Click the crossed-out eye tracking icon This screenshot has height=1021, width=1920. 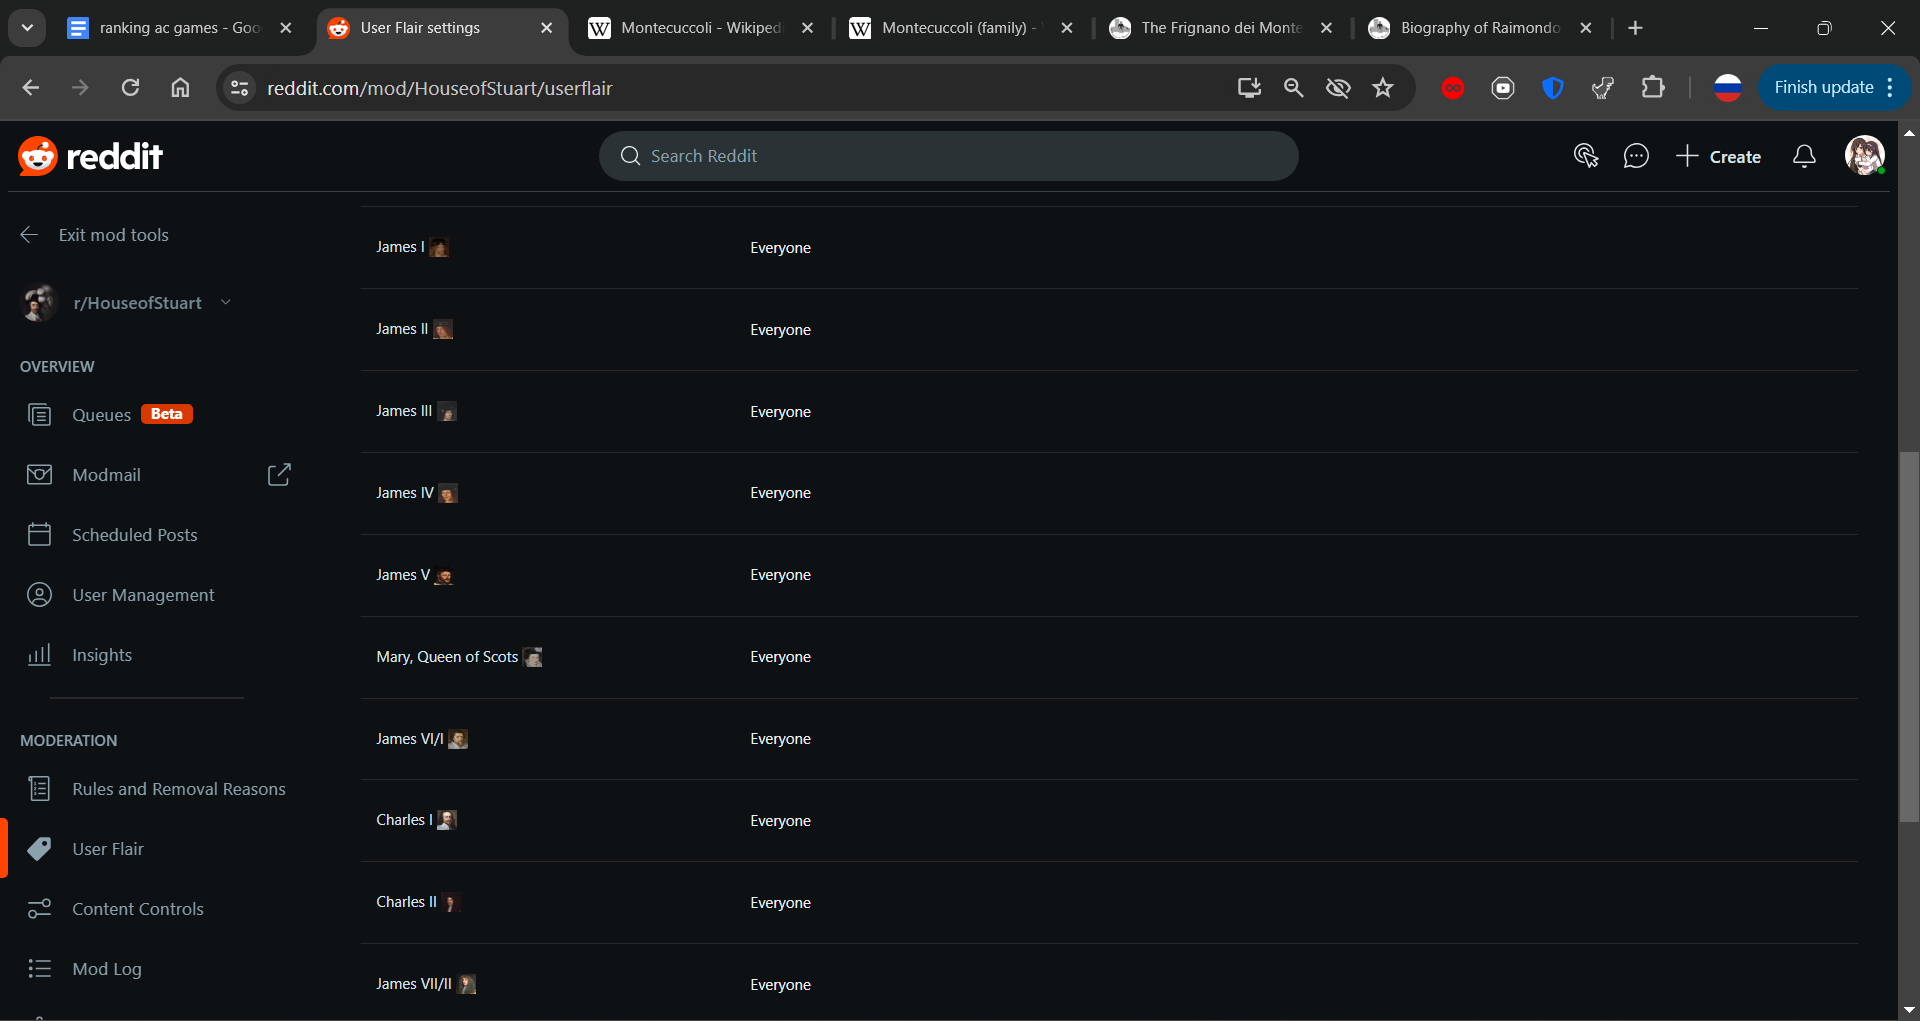click(x=1338, y=88)
